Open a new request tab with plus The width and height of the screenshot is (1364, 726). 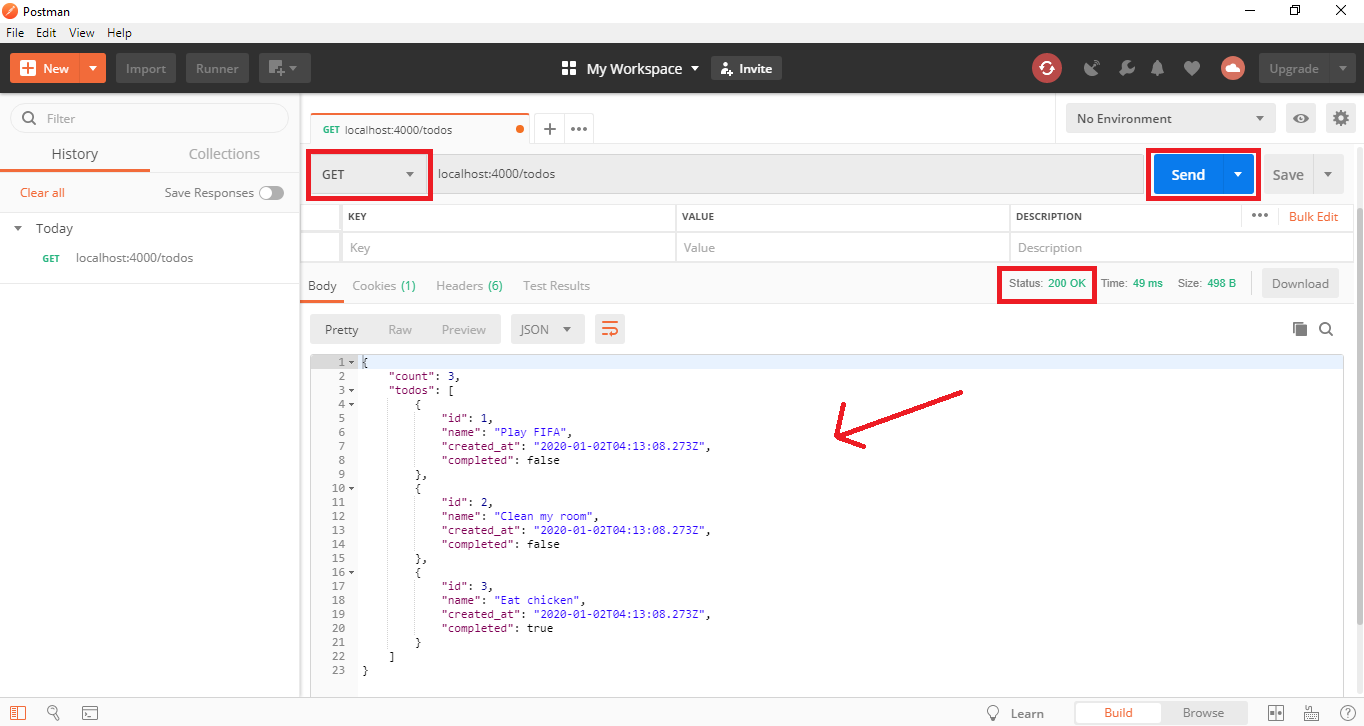[x=550, y=129]
